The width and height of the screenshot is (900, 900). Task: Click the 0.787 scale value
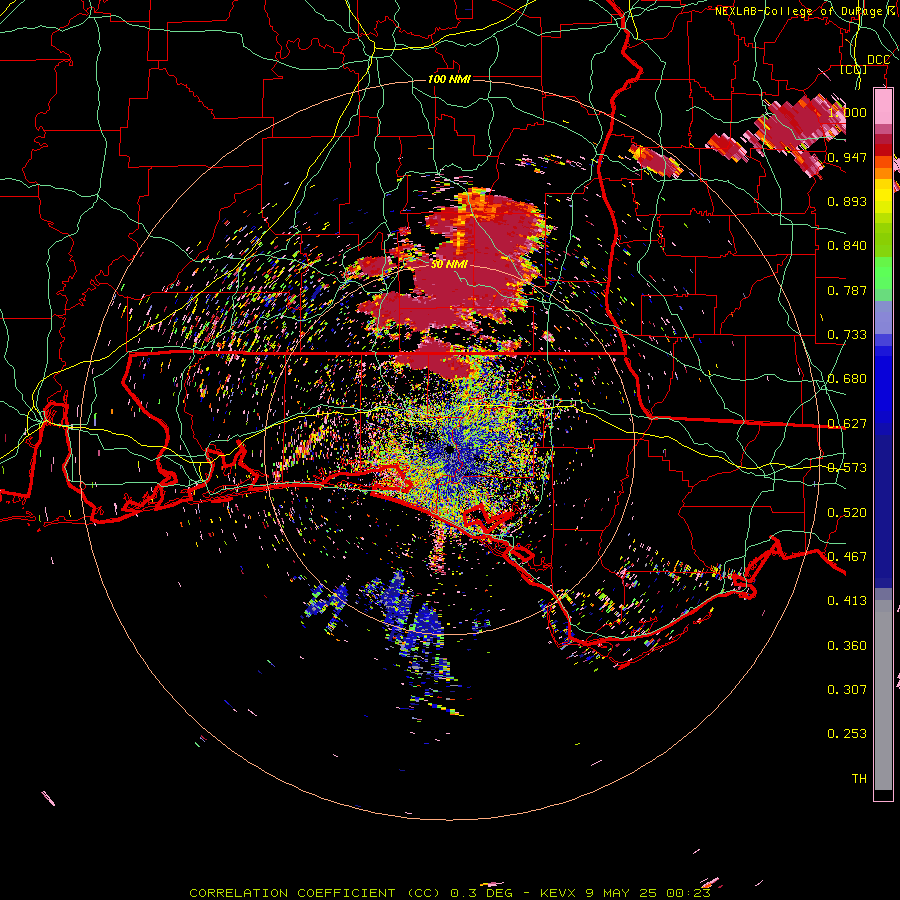(847, 290)
